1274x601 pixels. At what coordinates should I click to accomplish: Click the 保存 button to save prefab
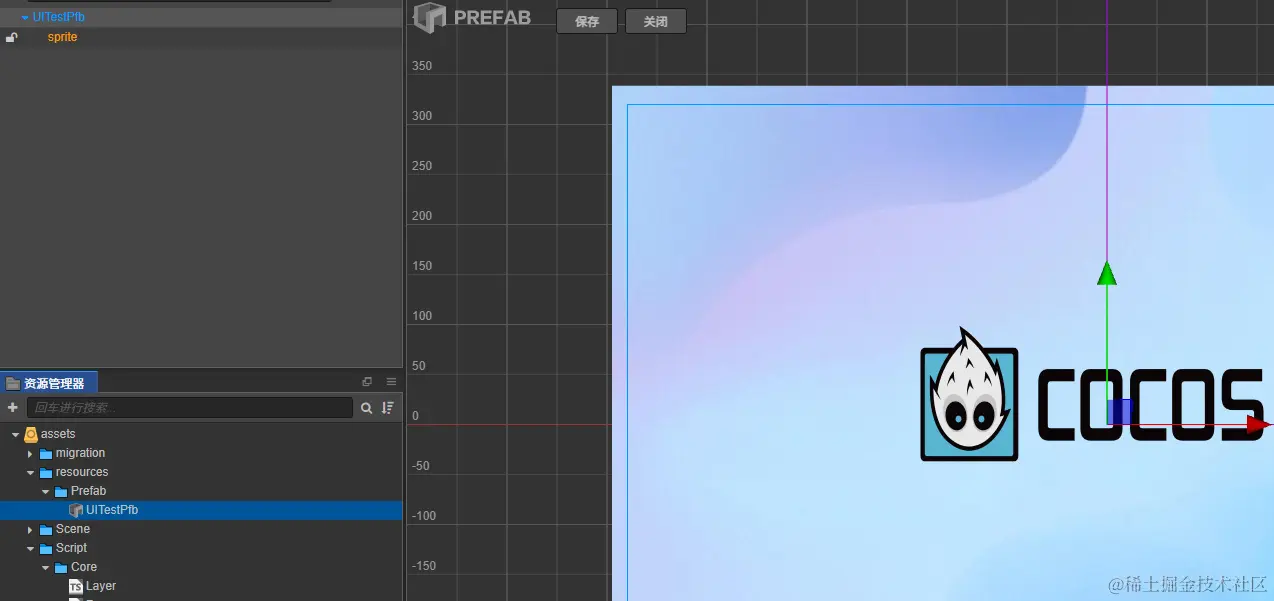(x=587, y=21)
